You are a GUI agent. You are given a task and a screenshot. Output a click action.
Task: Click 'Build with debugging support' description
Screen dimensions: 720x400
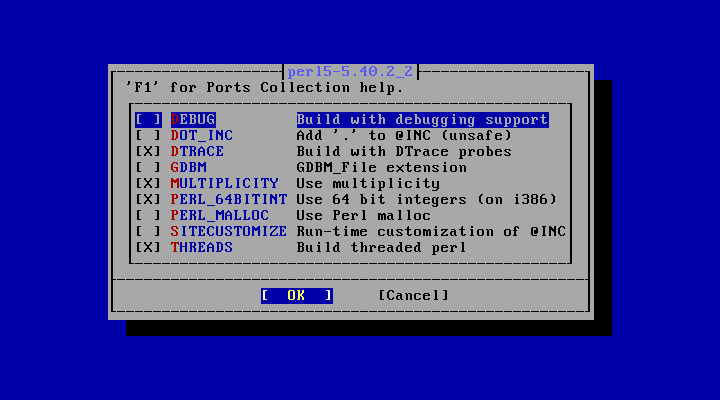(x=422, y=120)
